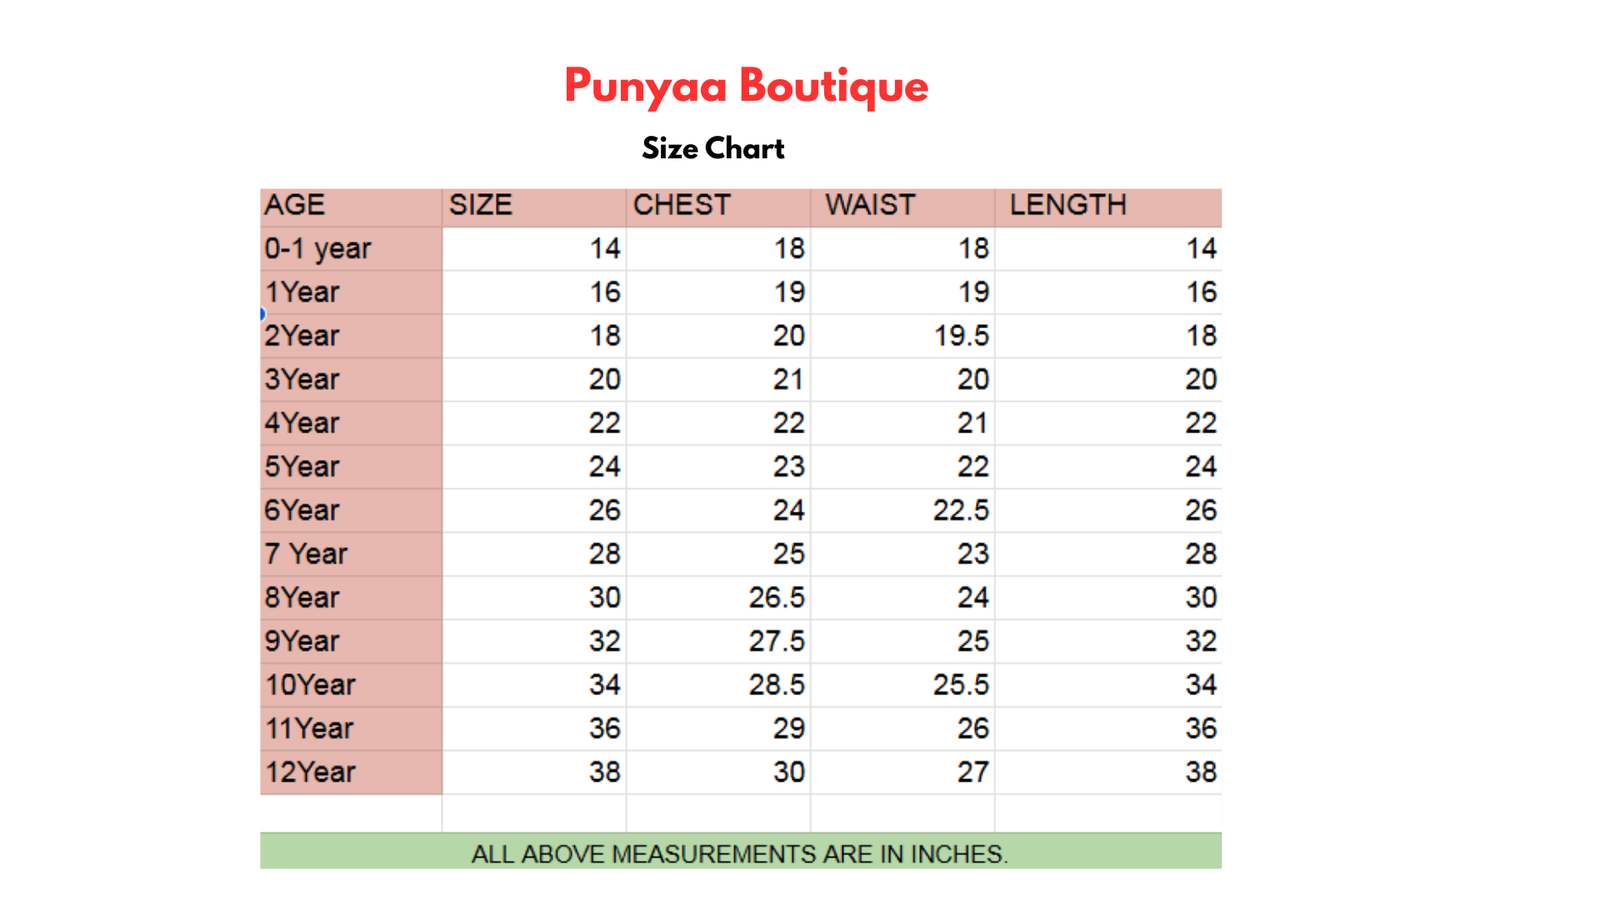Click the 7 Year row label

tap(306, 554)
